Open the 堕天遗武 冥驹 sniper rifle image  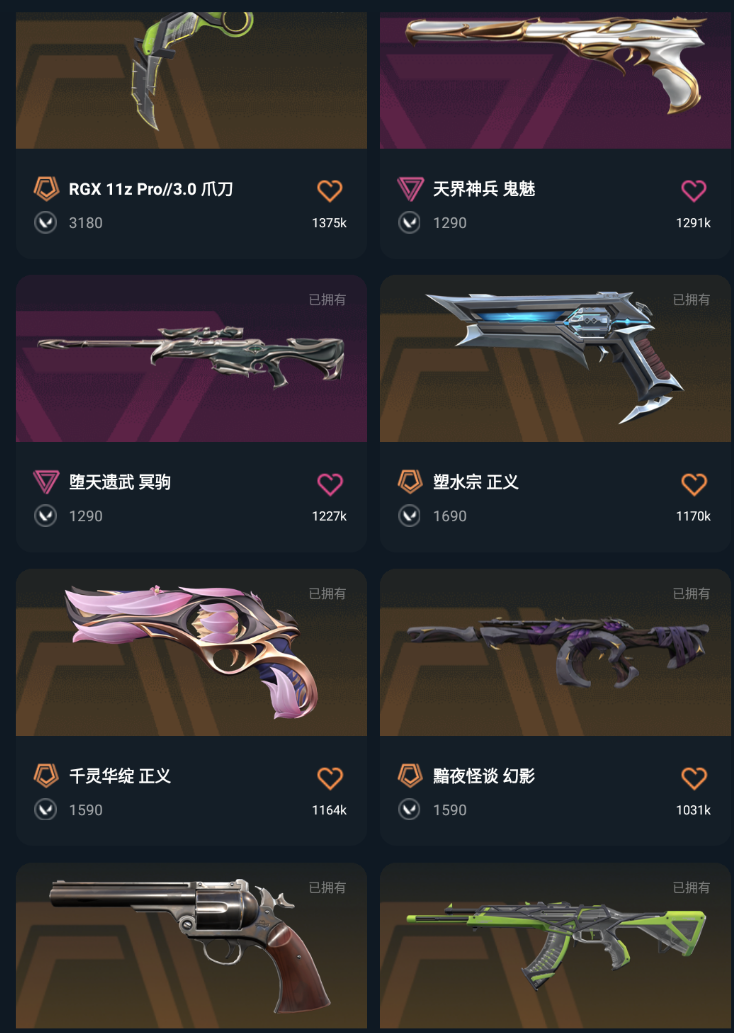tap(191, 359)
